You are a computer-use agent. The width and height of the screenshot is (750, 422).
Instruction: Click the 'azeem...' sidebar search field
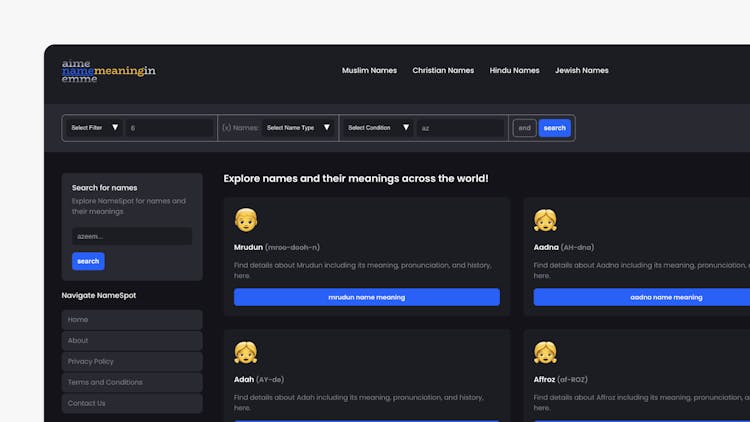coord(131,237)
